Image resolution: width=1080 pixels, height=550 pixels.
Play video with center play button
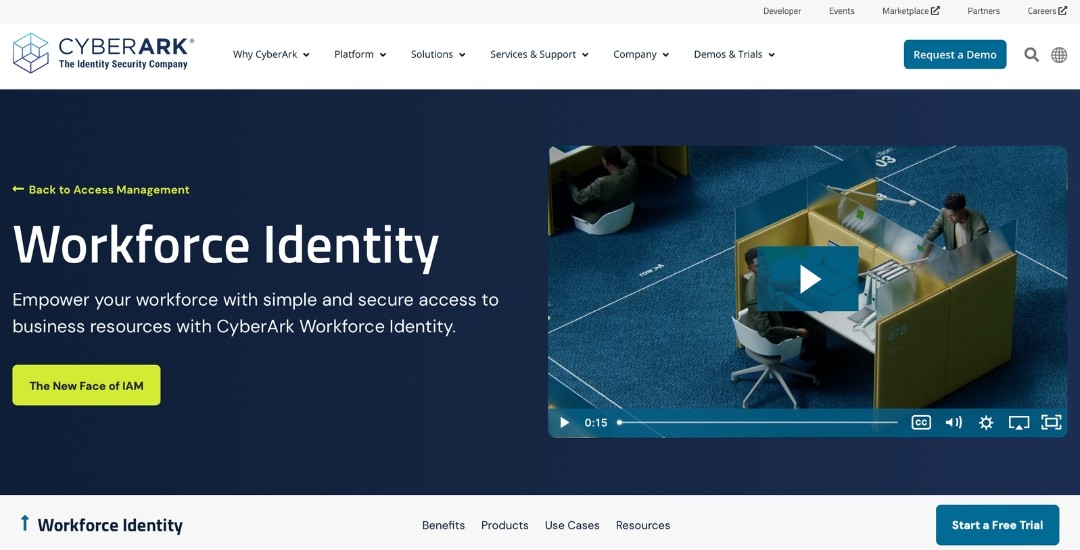click(x=807, y=279)
